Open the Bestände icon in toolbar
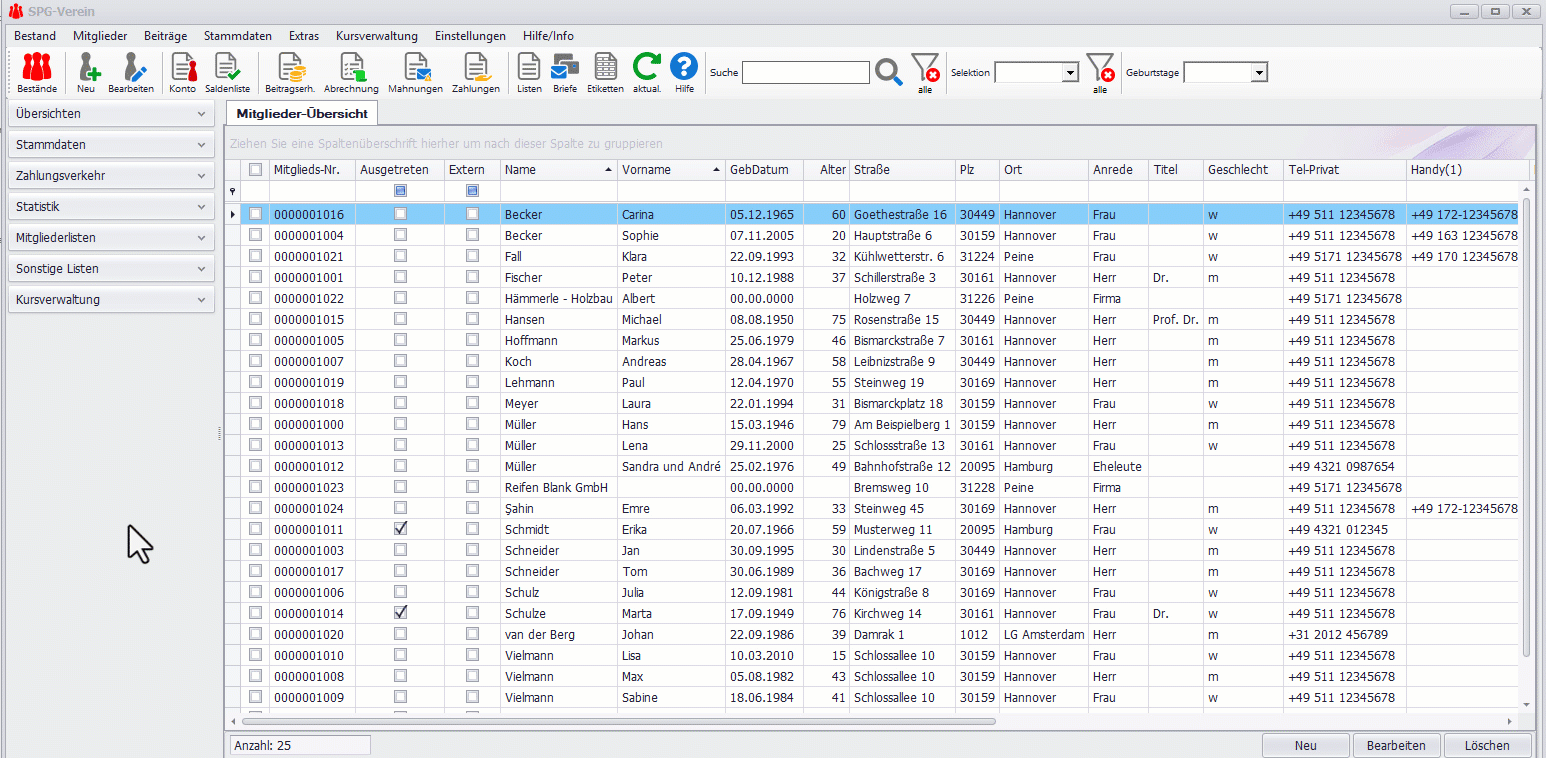The image size is (1546, 758). coord(36,68)
